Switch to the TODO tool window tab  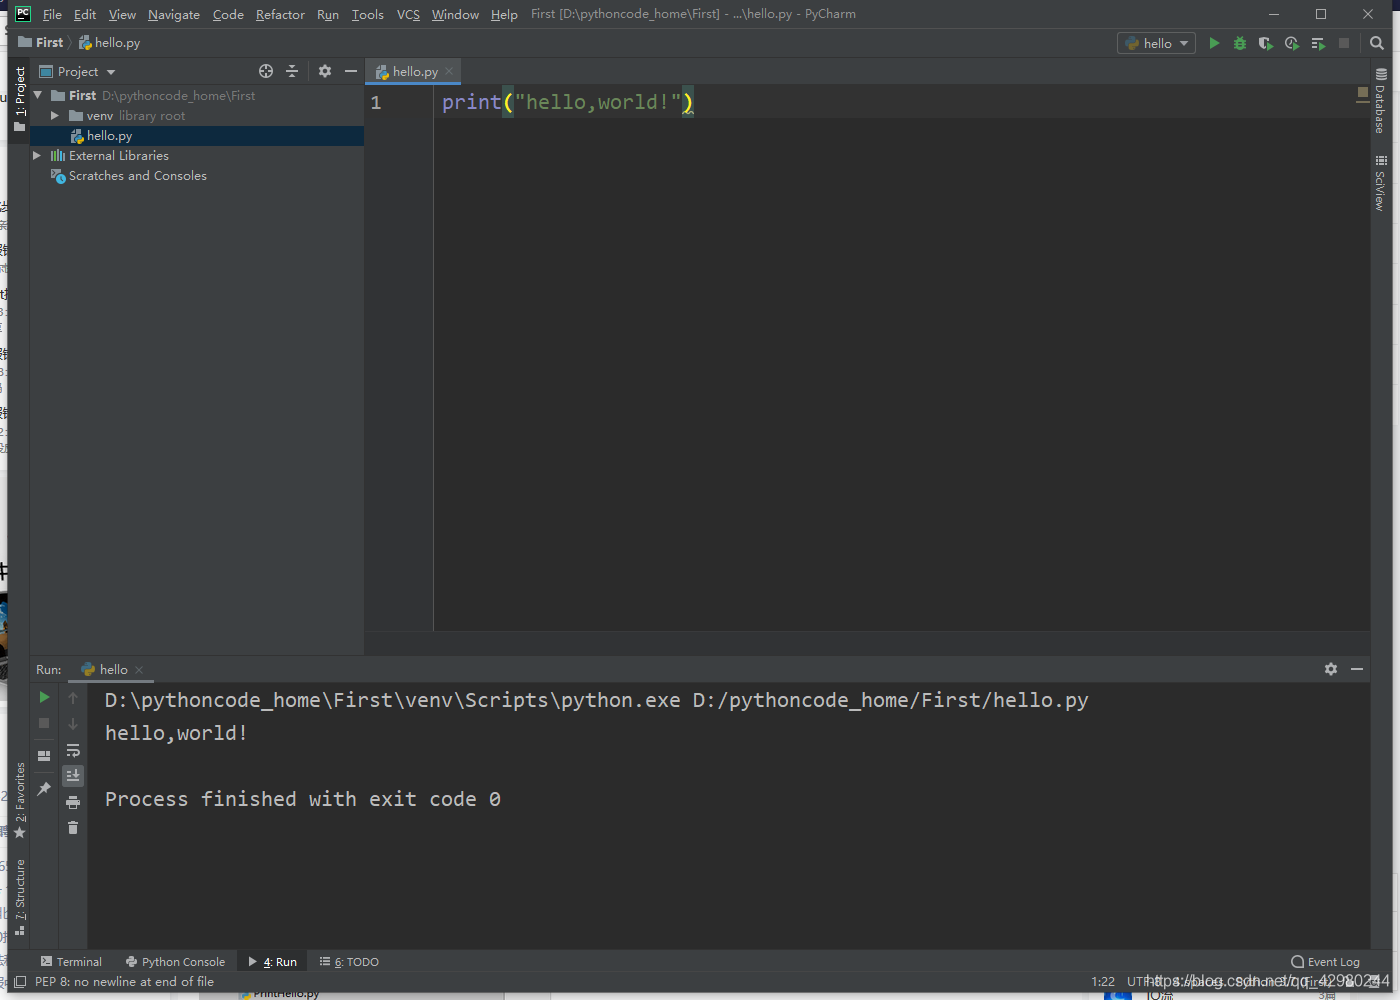click(x=348, y=961)
